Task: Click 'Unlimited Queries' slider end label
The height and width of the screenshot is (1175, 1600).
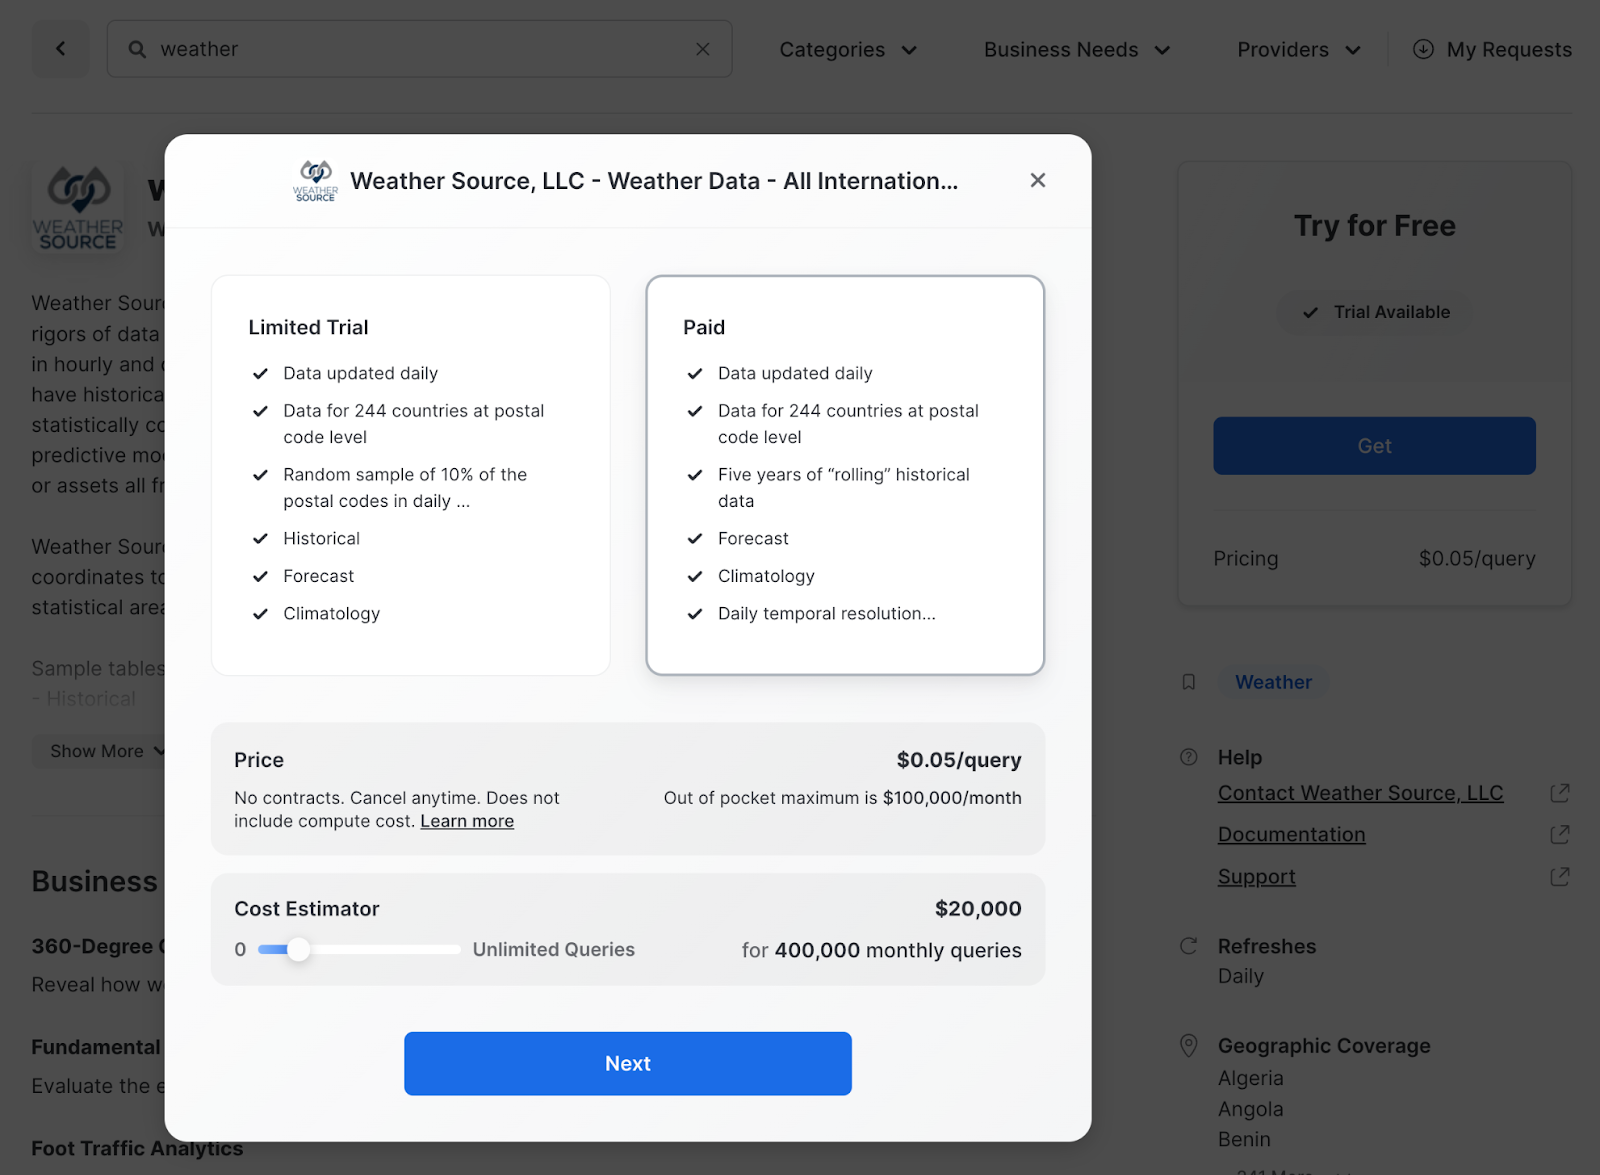Action: coord(554,950)
